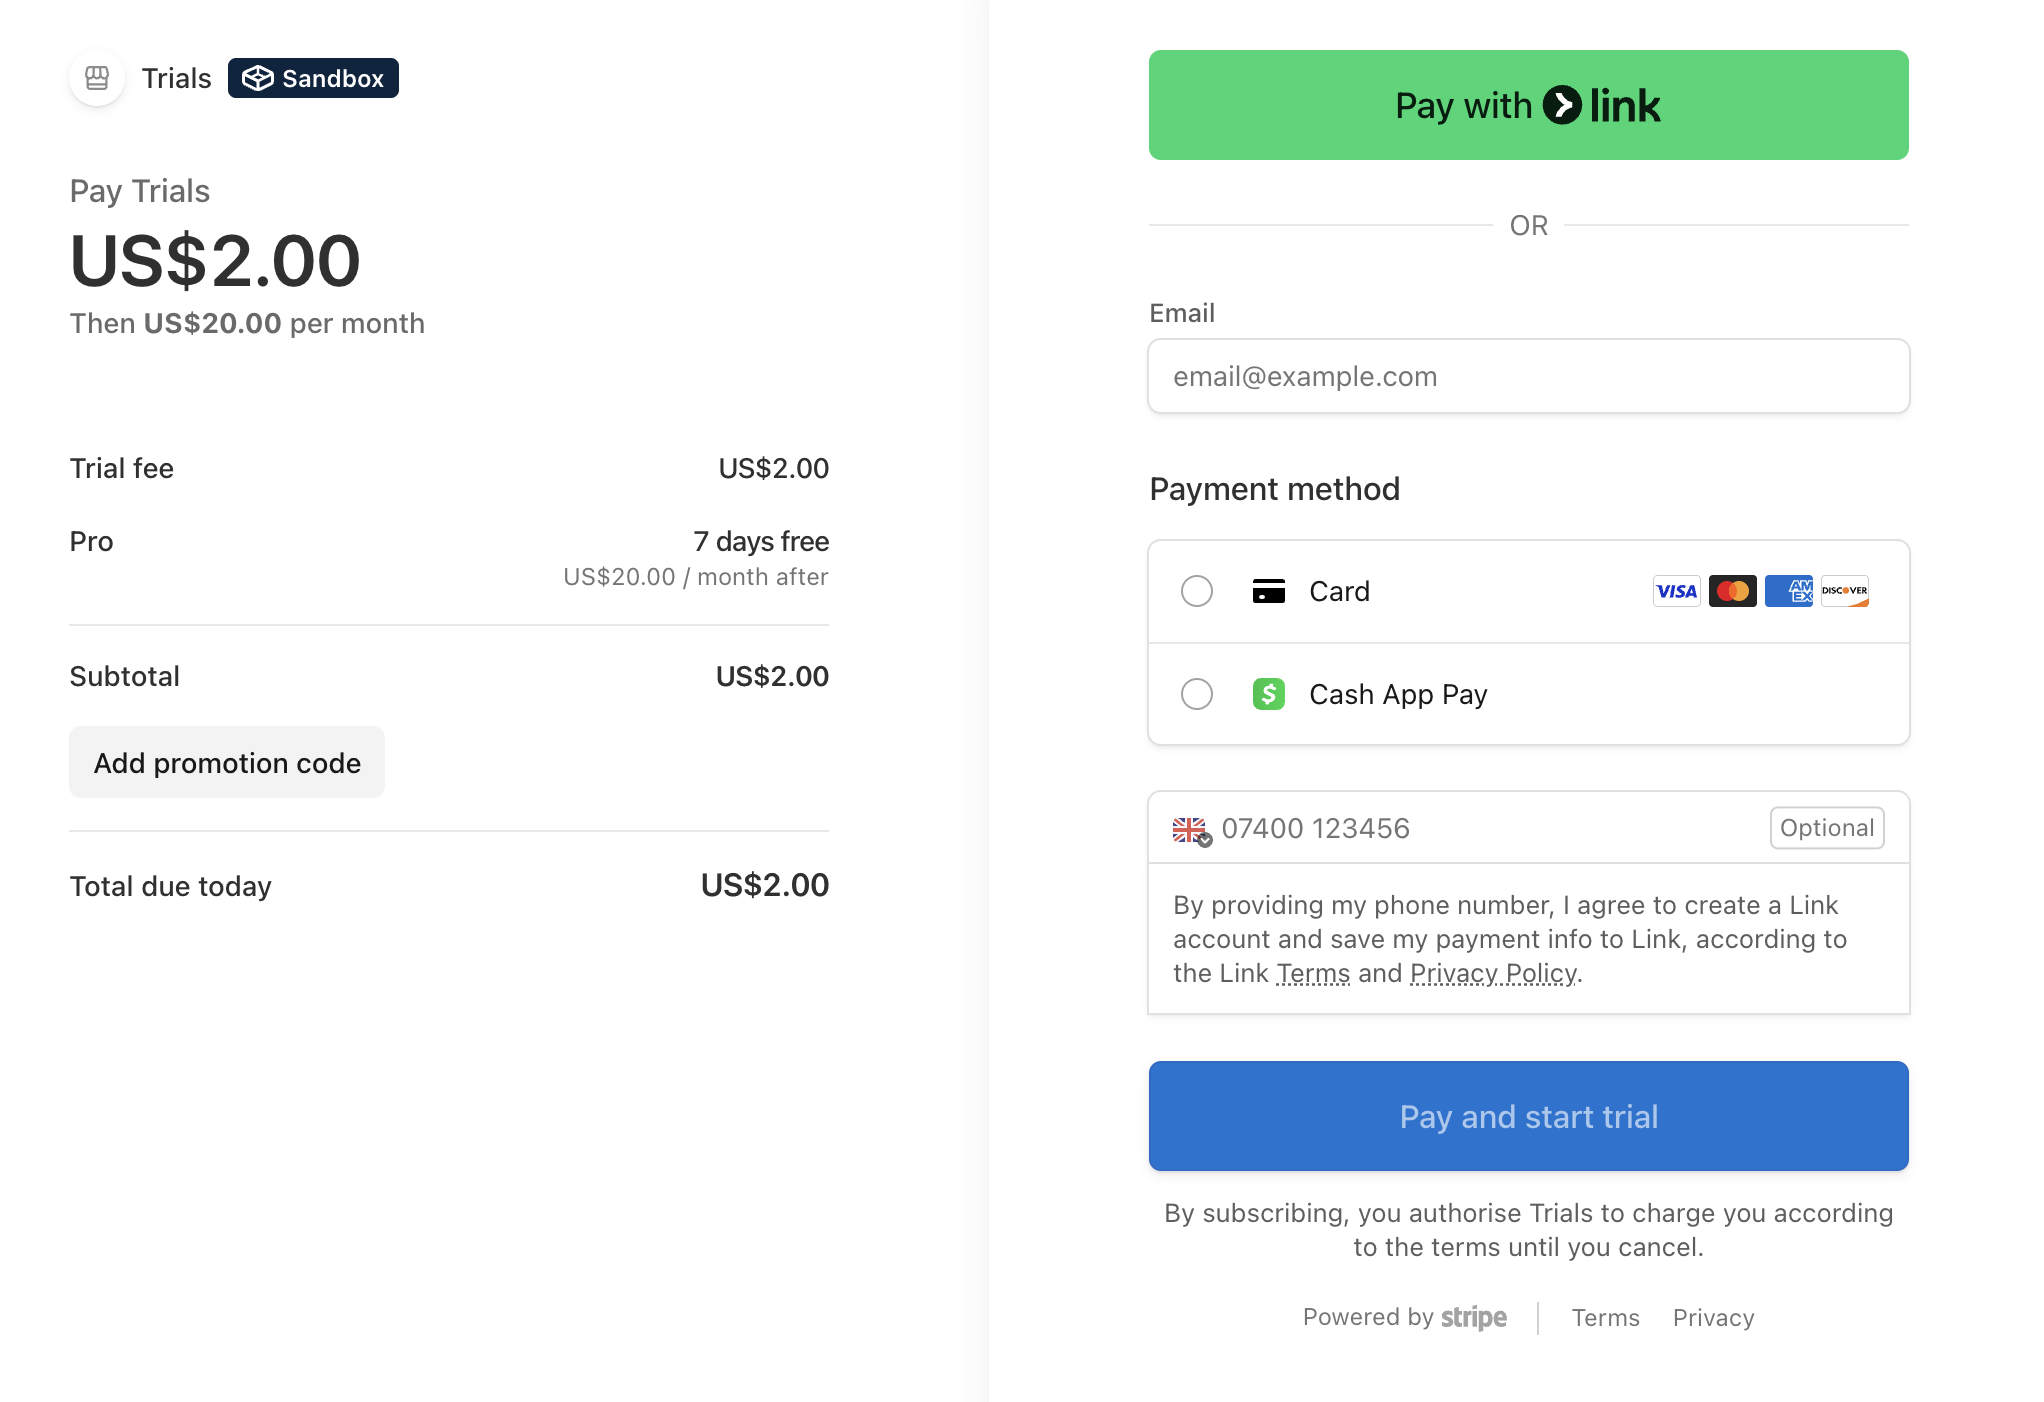Open the footer Terms link

(1605, 1318)
